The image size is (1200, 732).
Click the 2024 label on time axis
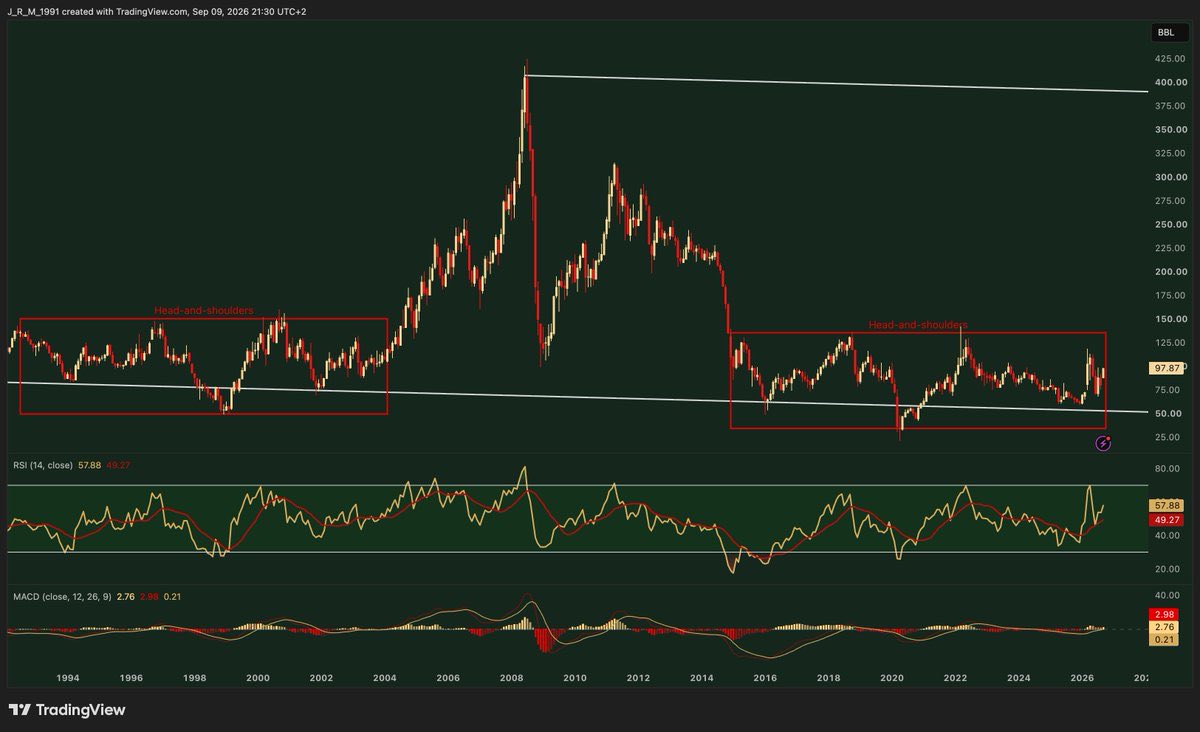[1018, 678]
